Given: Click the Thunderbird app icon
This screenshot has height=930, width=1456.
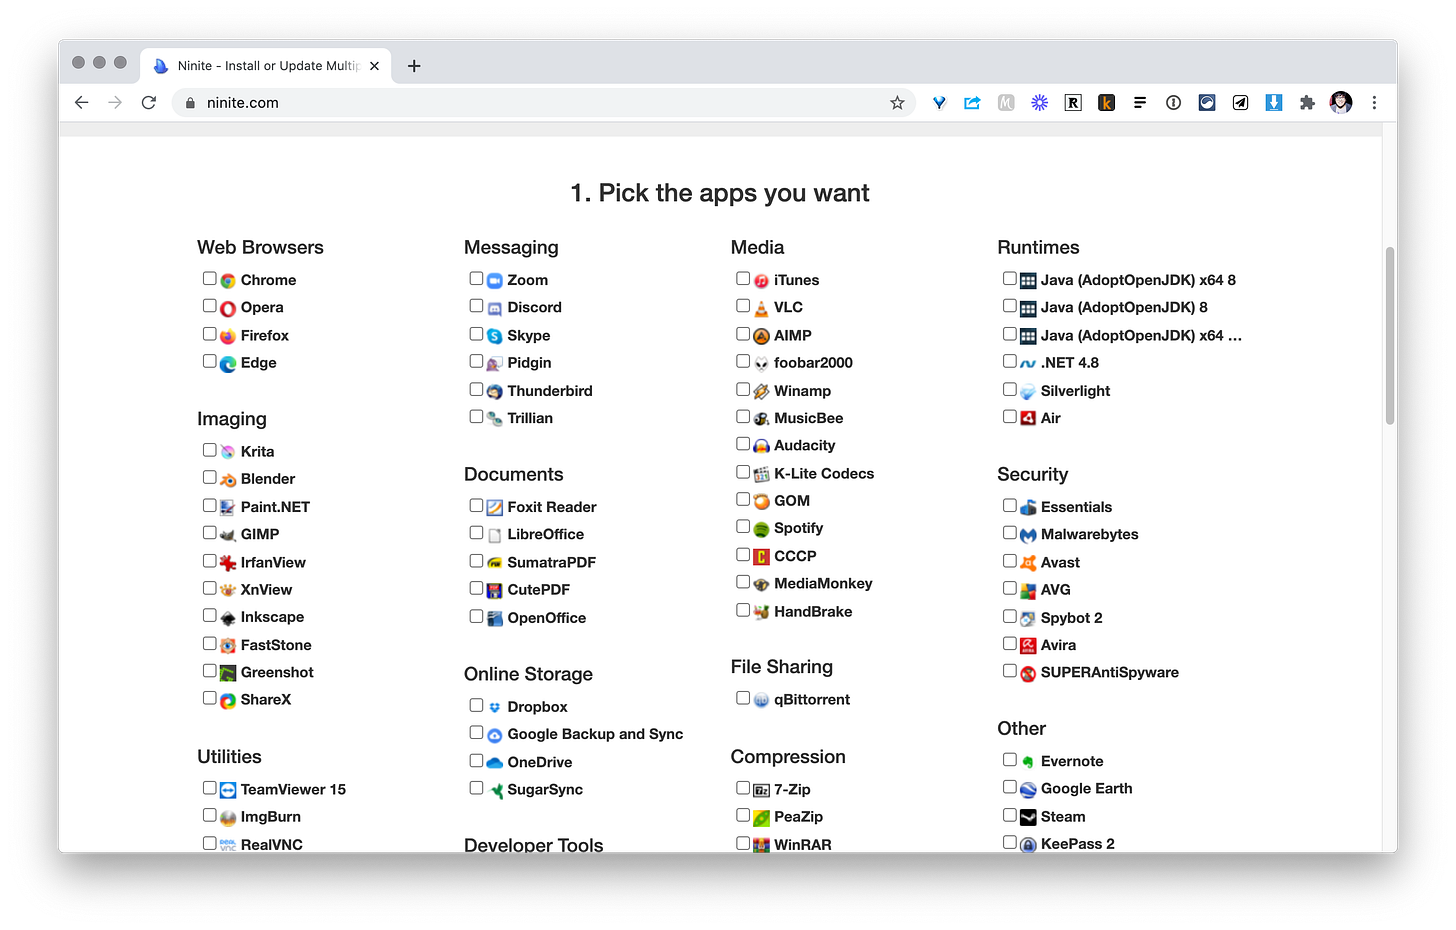Looking at the screenshot, I should click(x=494, y=391).
